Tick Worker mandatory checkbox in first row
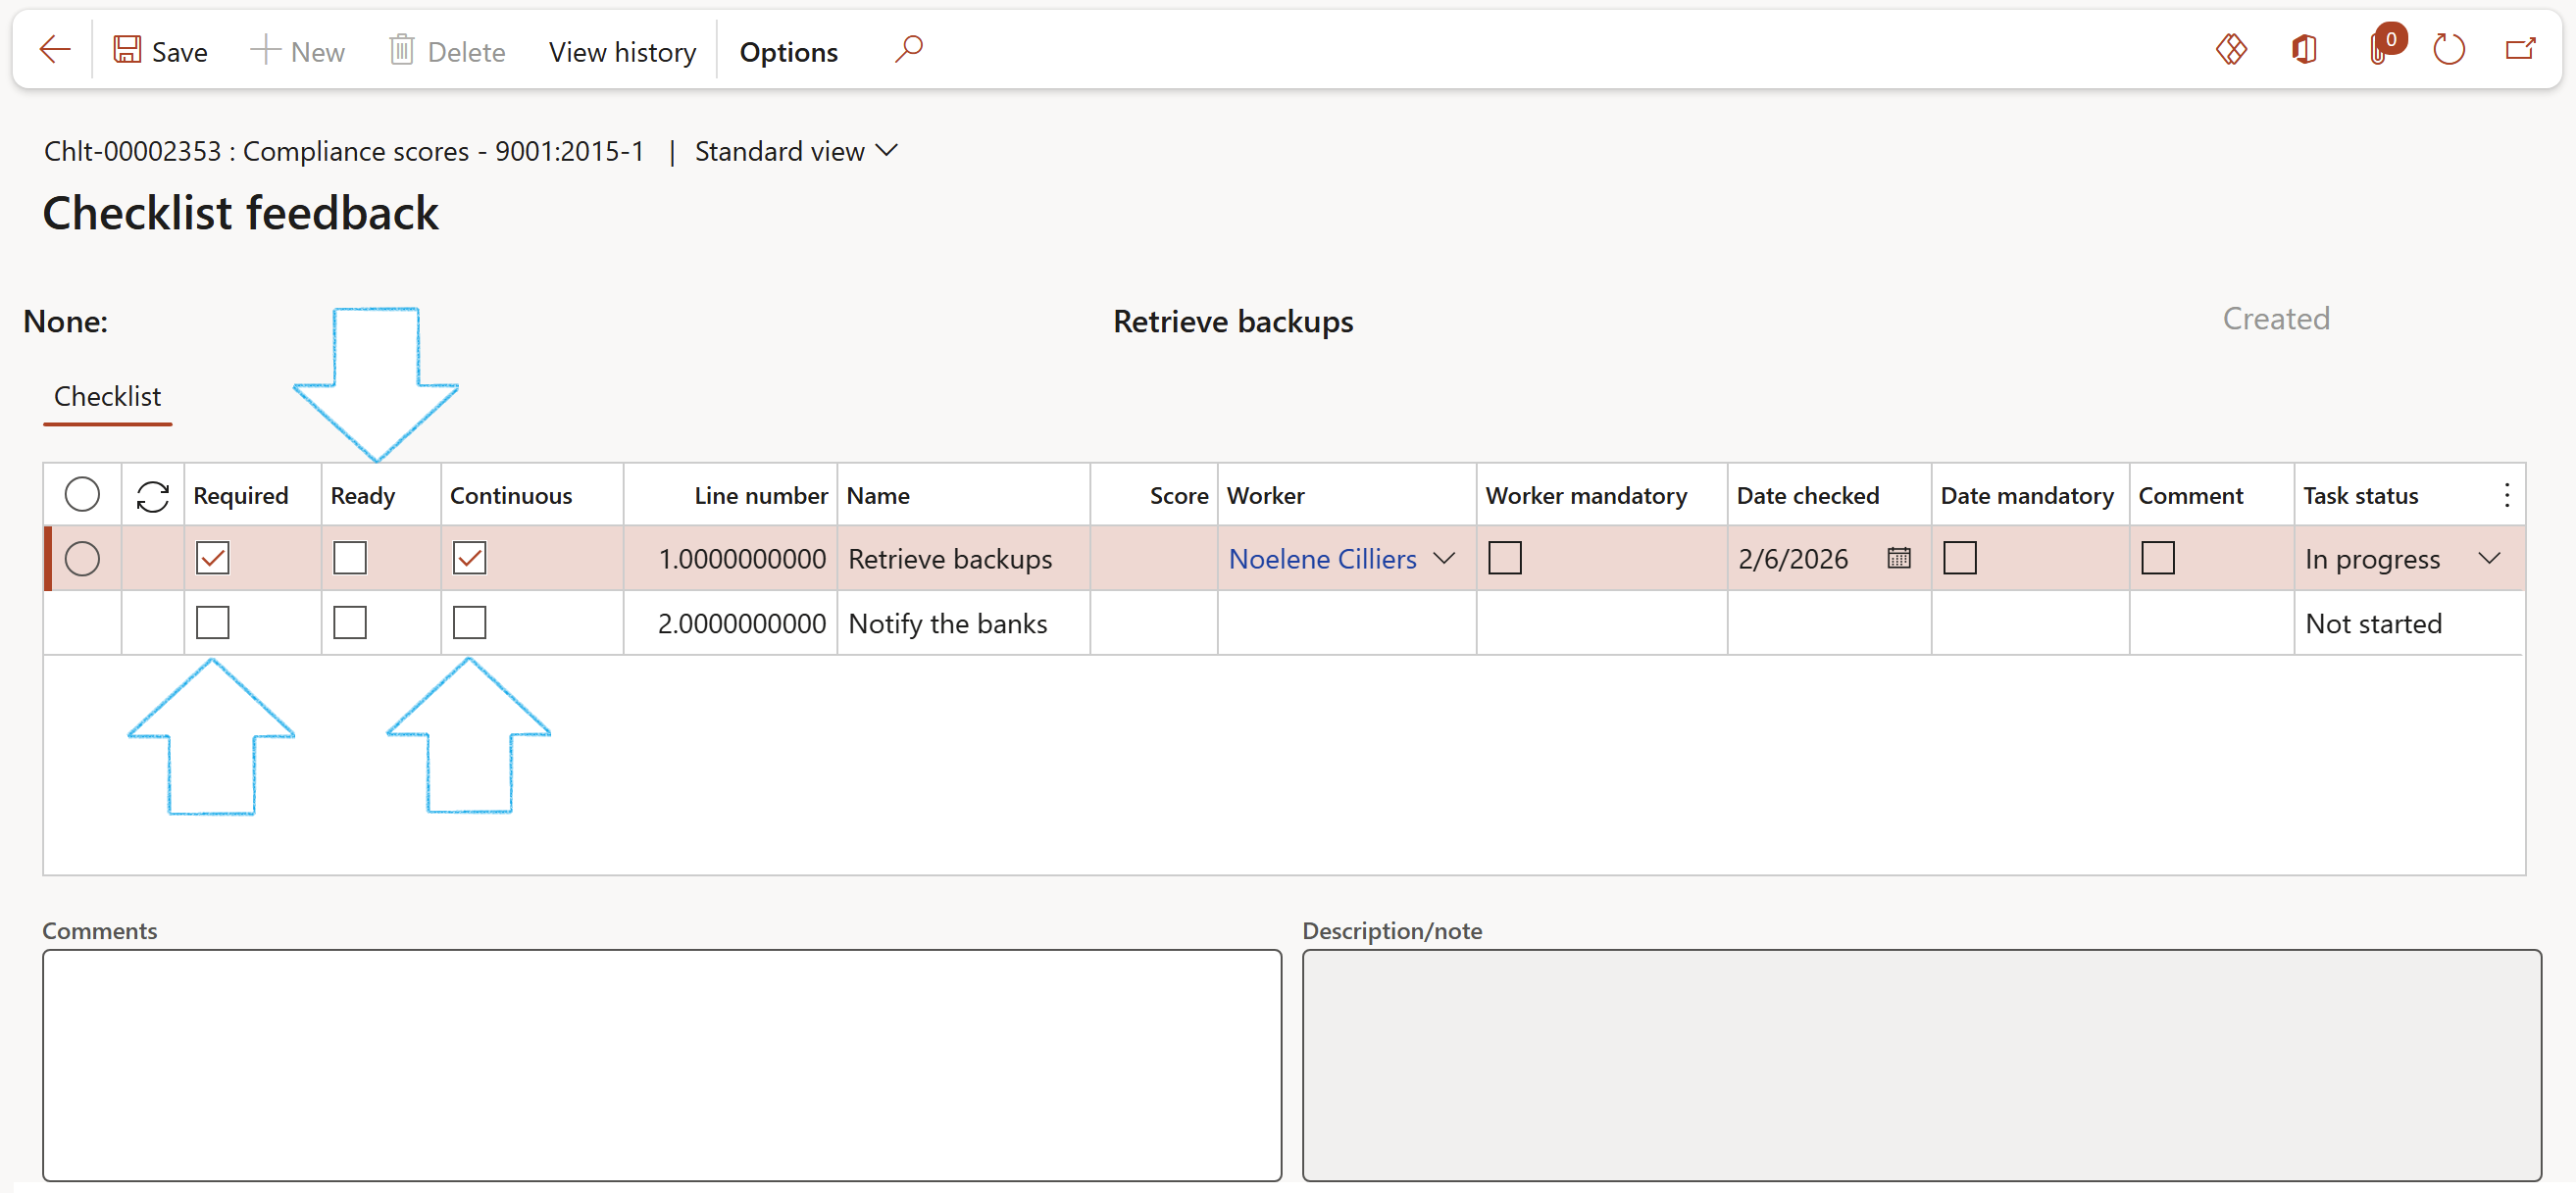 (1504, 558)
